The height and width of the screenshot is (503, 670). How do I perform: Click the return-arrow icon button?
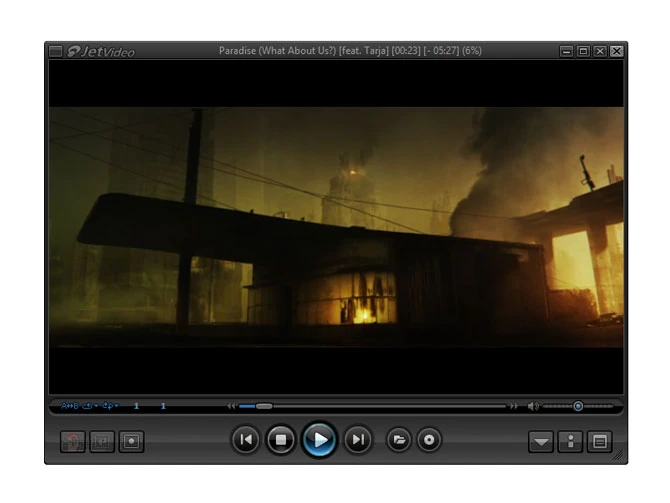[x=102, y=441]
